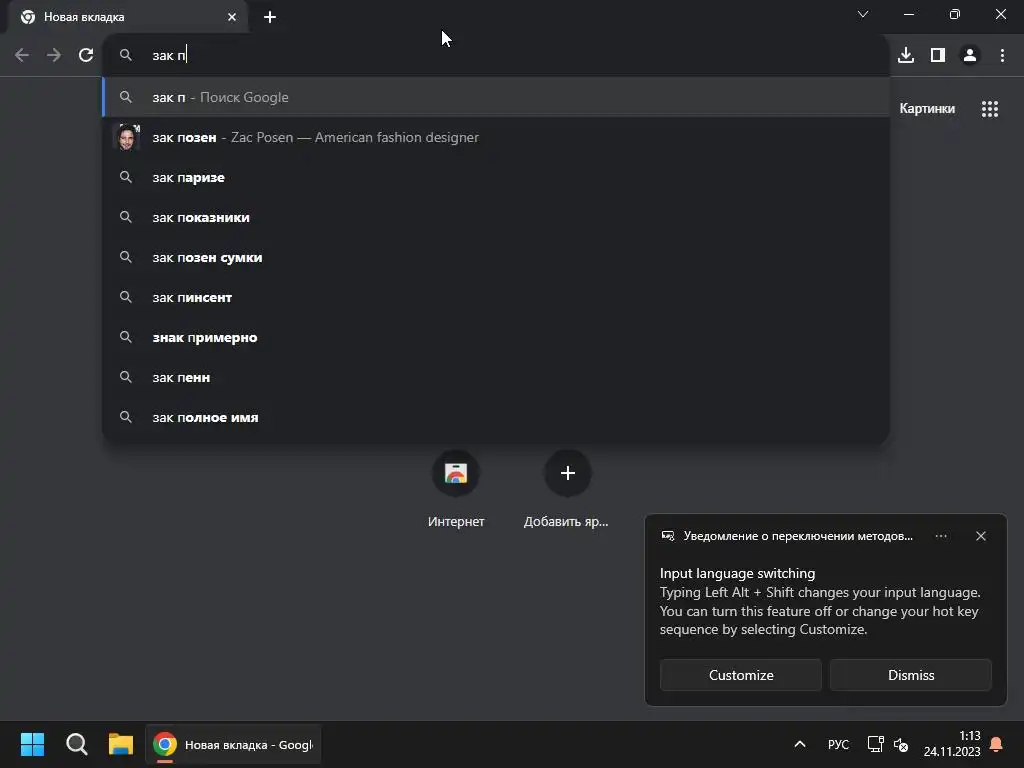This screenshot has width=1024, height=768.
Task: Open the notification options ellipsis
Action: click(941, 536)
